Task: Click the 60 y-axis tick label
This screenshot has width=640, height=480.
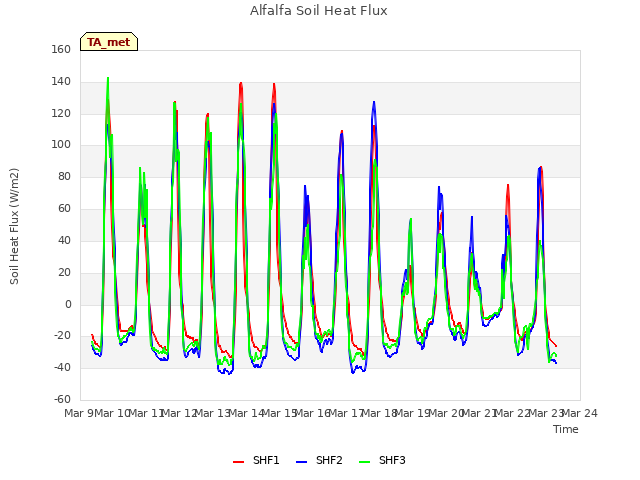Action: coord(64,209)
